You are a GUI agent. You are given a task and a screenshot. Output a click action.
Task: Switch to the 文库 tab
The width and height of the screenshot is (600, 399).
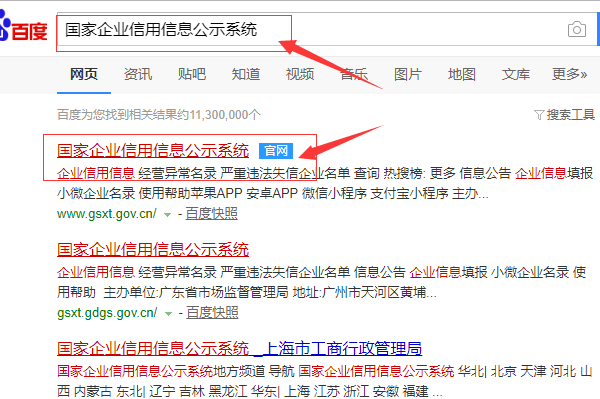pyautogui.click(x=516, y=74)
